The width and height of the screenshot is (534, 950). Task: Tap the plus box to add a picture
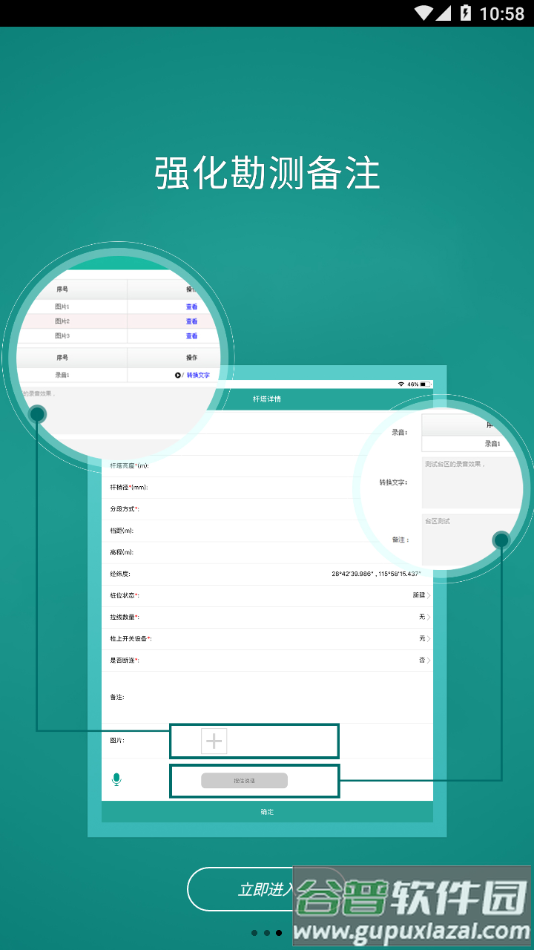pos(214,741)
